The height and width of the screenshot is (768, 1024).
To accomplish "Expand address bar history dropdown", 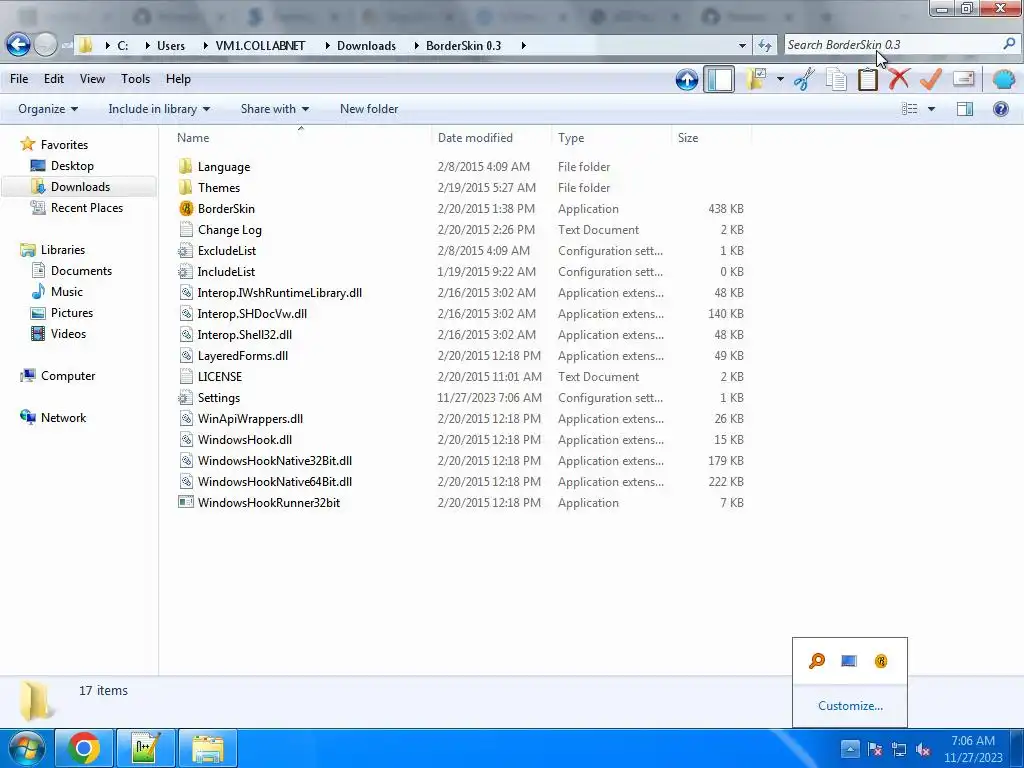I will [x=743, y=46].
